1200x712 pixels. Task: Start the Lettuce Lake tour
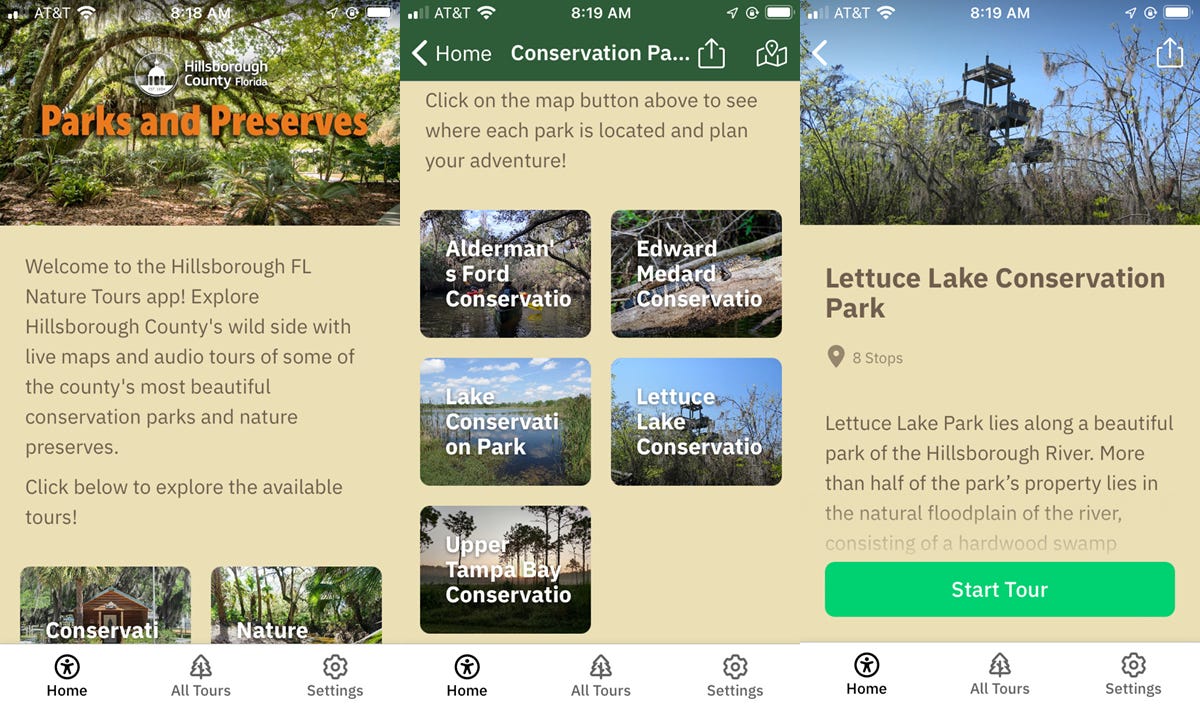pos(1000,589)
